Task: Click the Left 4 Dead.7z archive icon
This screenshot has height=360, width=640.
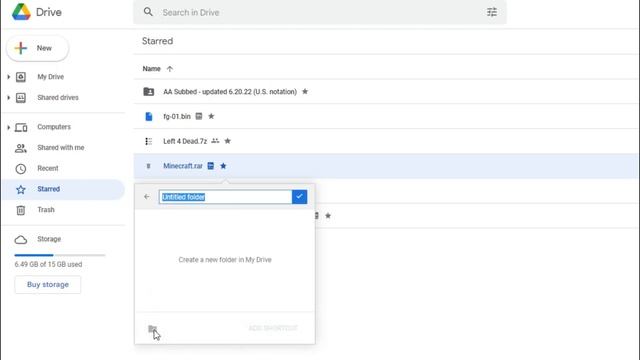Action: pyautogui.click(x=149, y=141)
